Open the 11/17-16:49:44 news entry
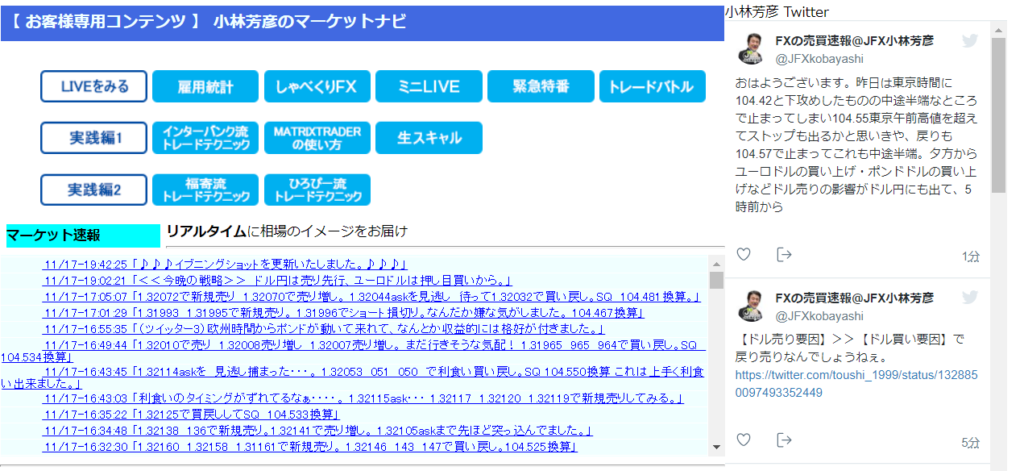The height and width of the screenshot is (471, 1024). (353, 351)
